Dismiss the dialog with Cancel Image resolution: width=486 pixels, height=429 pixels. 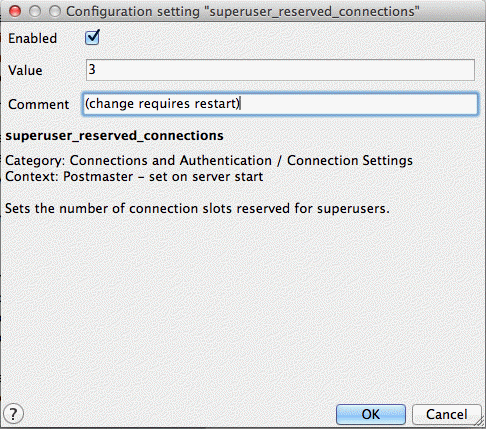[x=447, y=414]
